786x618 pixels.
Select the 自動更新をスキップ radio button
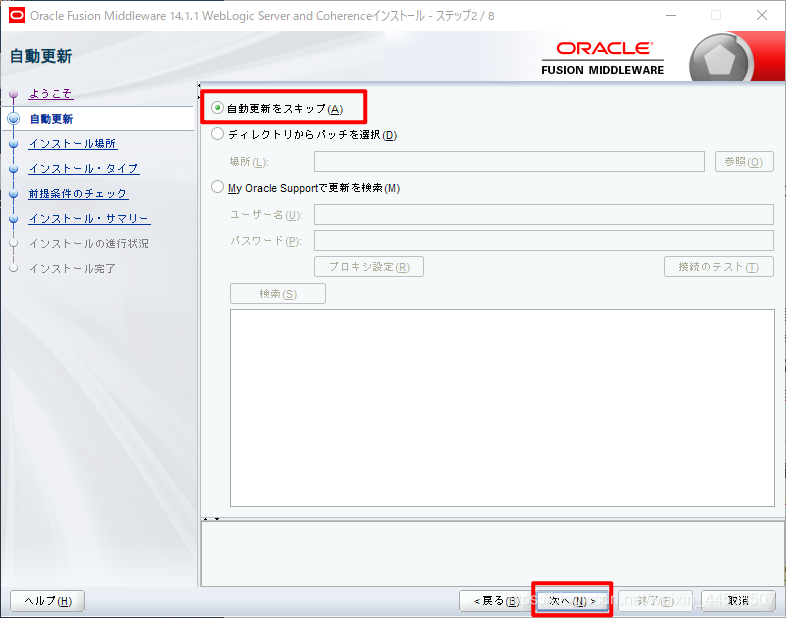point(217,108)
